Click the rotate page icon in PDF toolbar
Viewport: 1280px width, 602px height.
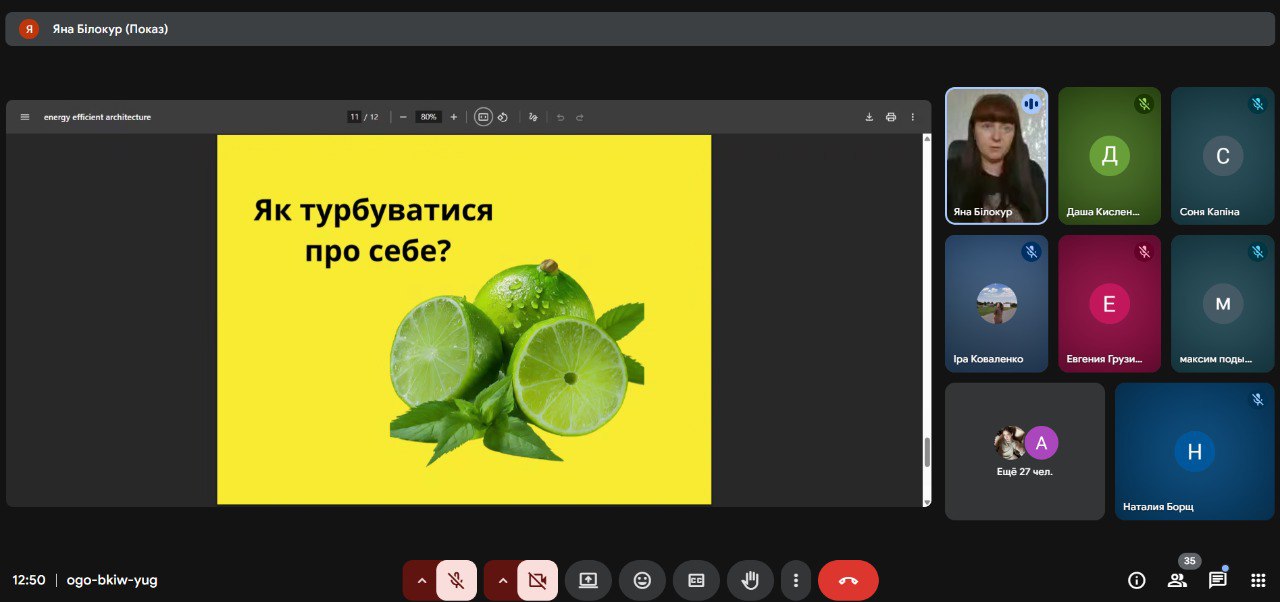pos(503,117)
